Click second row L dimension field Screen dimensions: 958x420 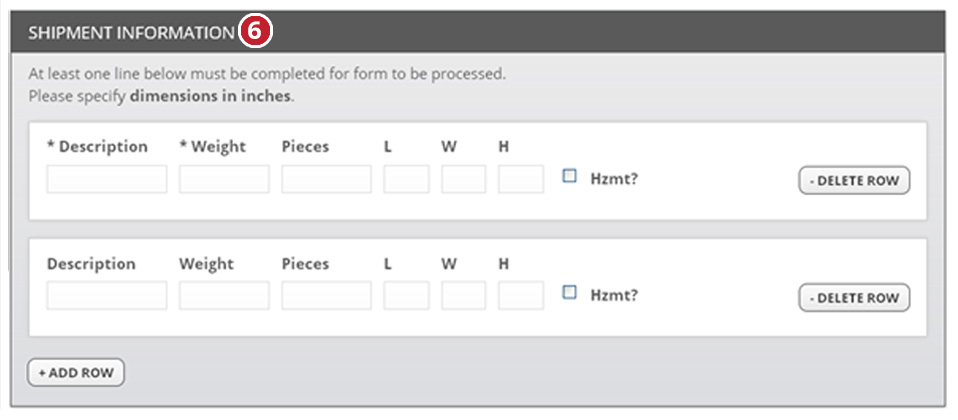click(406, 296)
